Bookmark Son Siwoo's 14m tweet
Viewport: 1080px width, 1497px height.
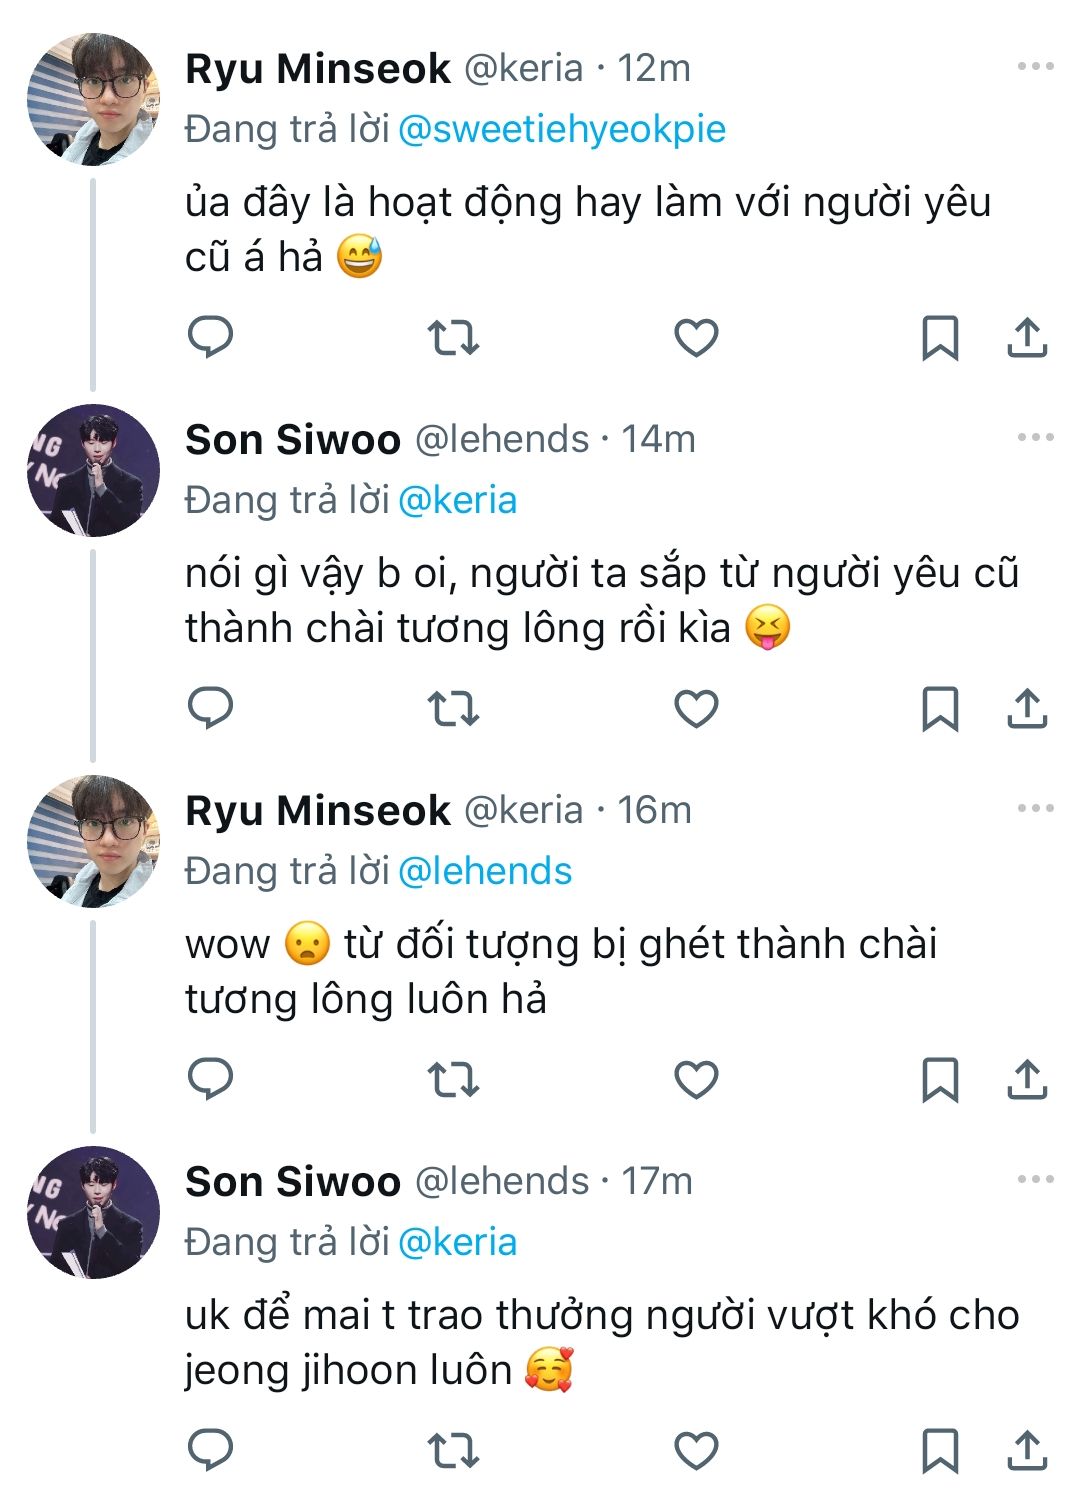click(x=939, y=709)
